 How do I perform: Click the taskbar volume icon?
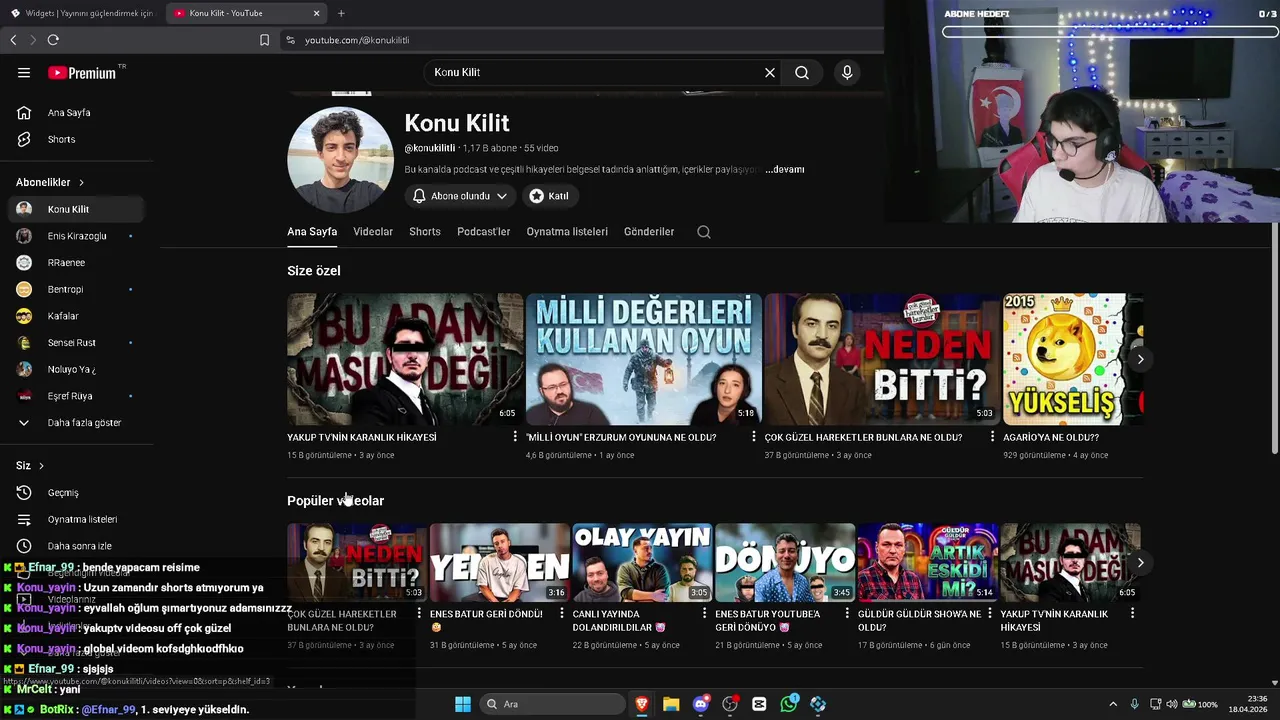tap(1172, 704)
